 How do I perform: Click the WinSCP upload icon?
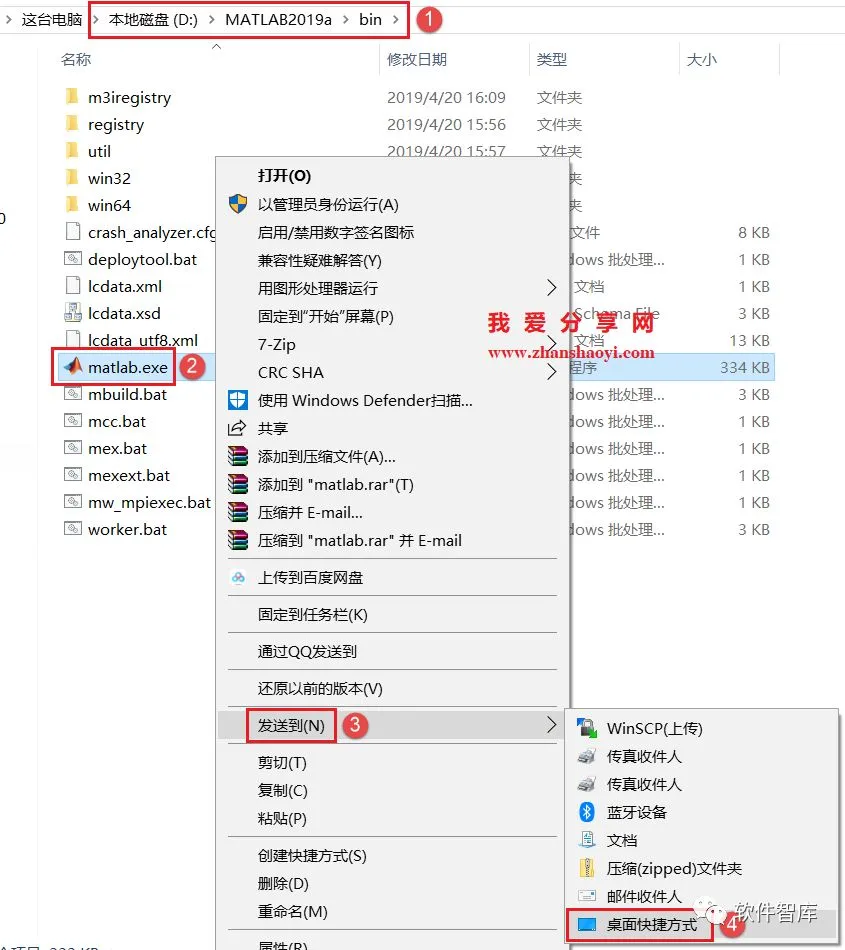[x=586, y=727]
